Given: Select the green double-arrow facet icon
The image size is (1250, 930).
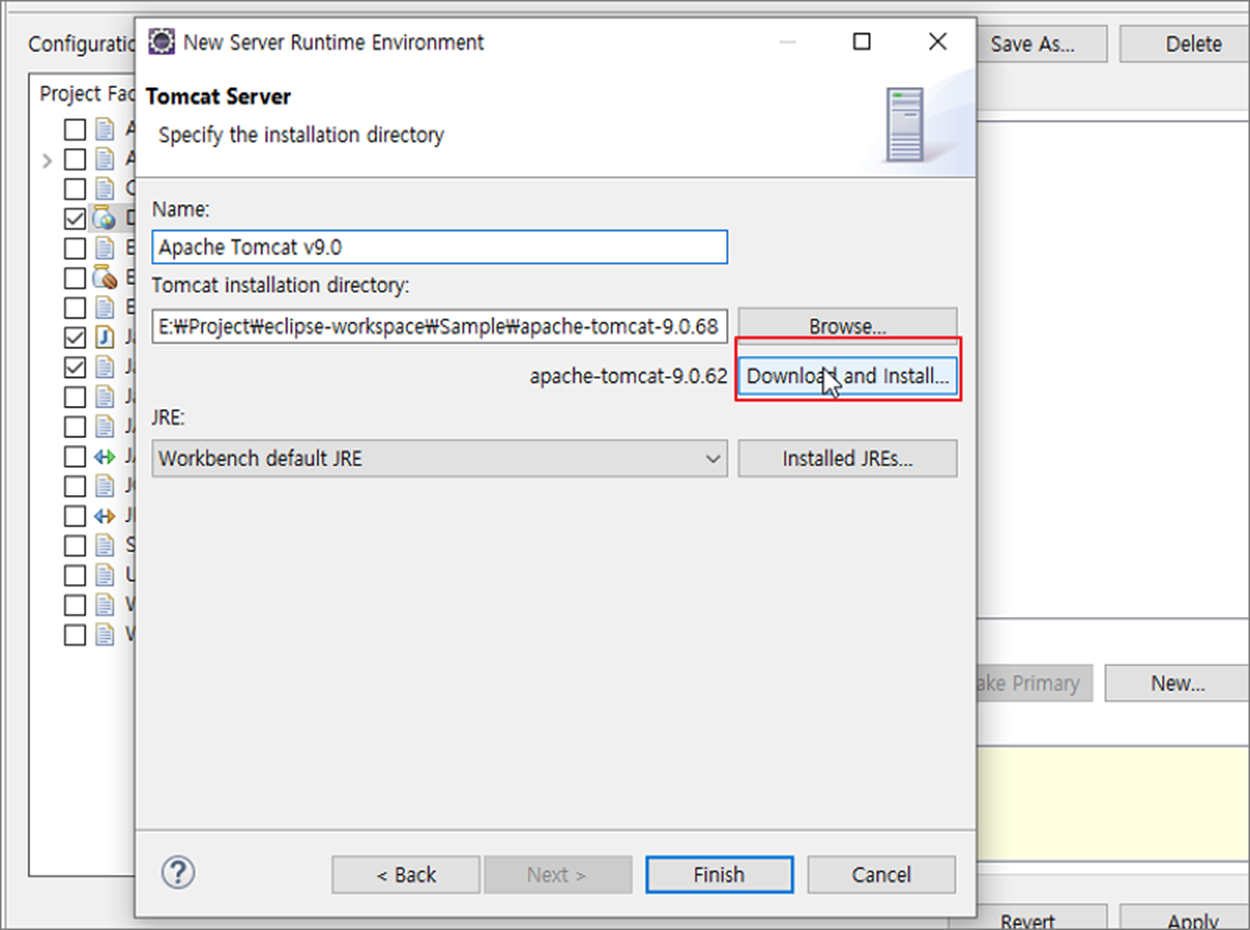Looking at the screenshot, I should (x=104, y=456).
